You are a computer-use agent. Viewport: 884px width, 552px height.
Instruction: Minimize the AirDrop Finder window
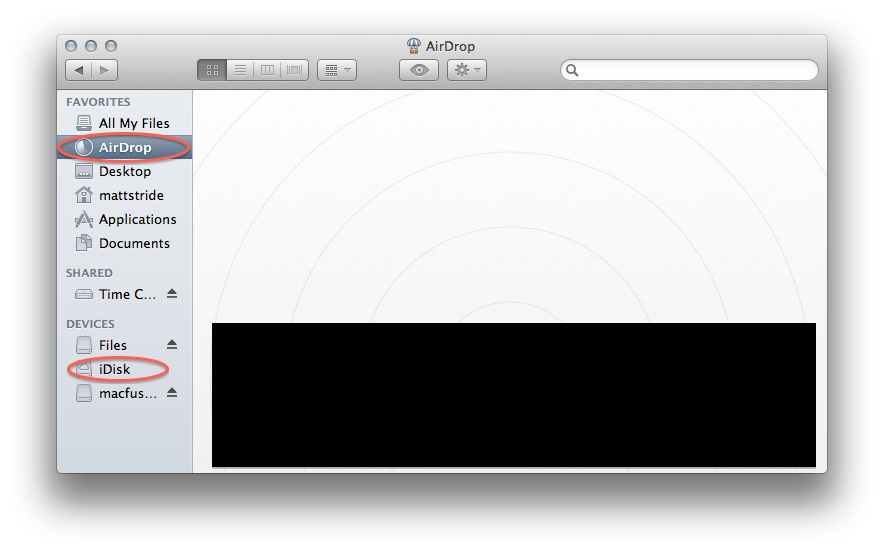91,46
